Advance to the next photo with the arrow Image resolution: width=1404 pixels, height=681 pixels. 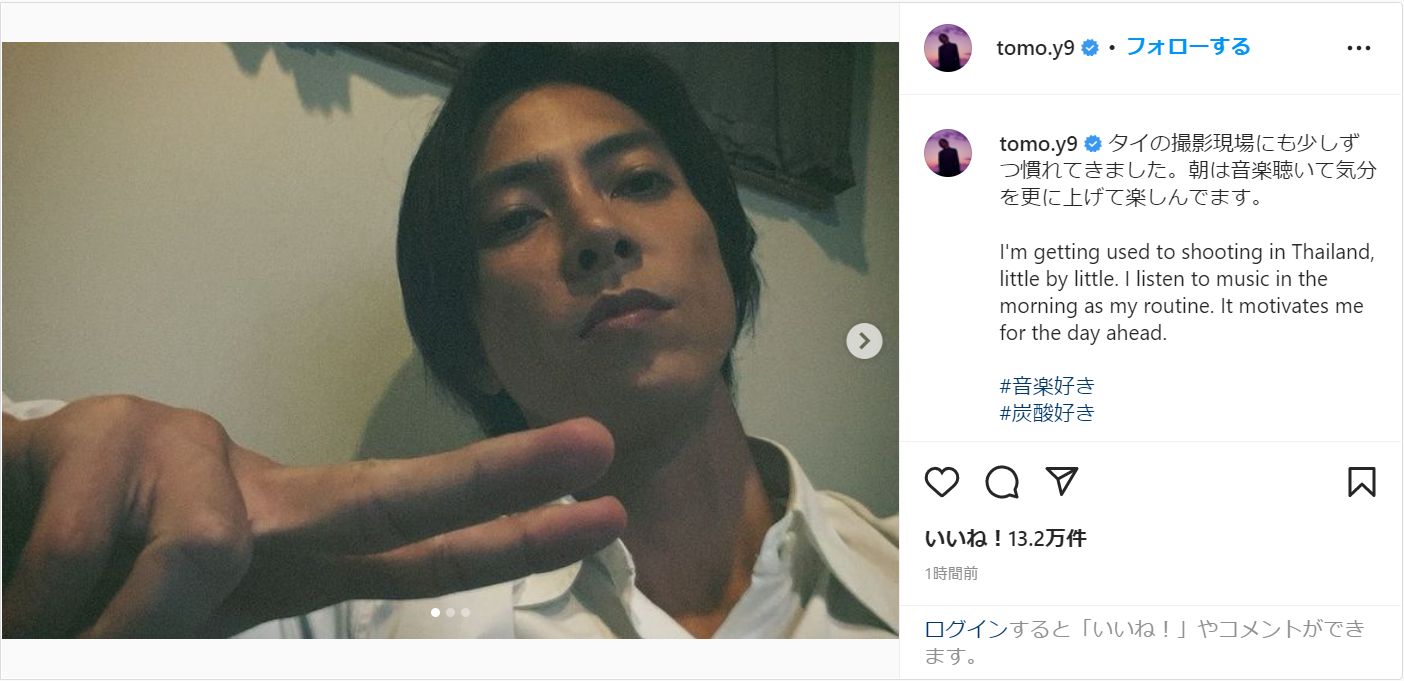864,341
